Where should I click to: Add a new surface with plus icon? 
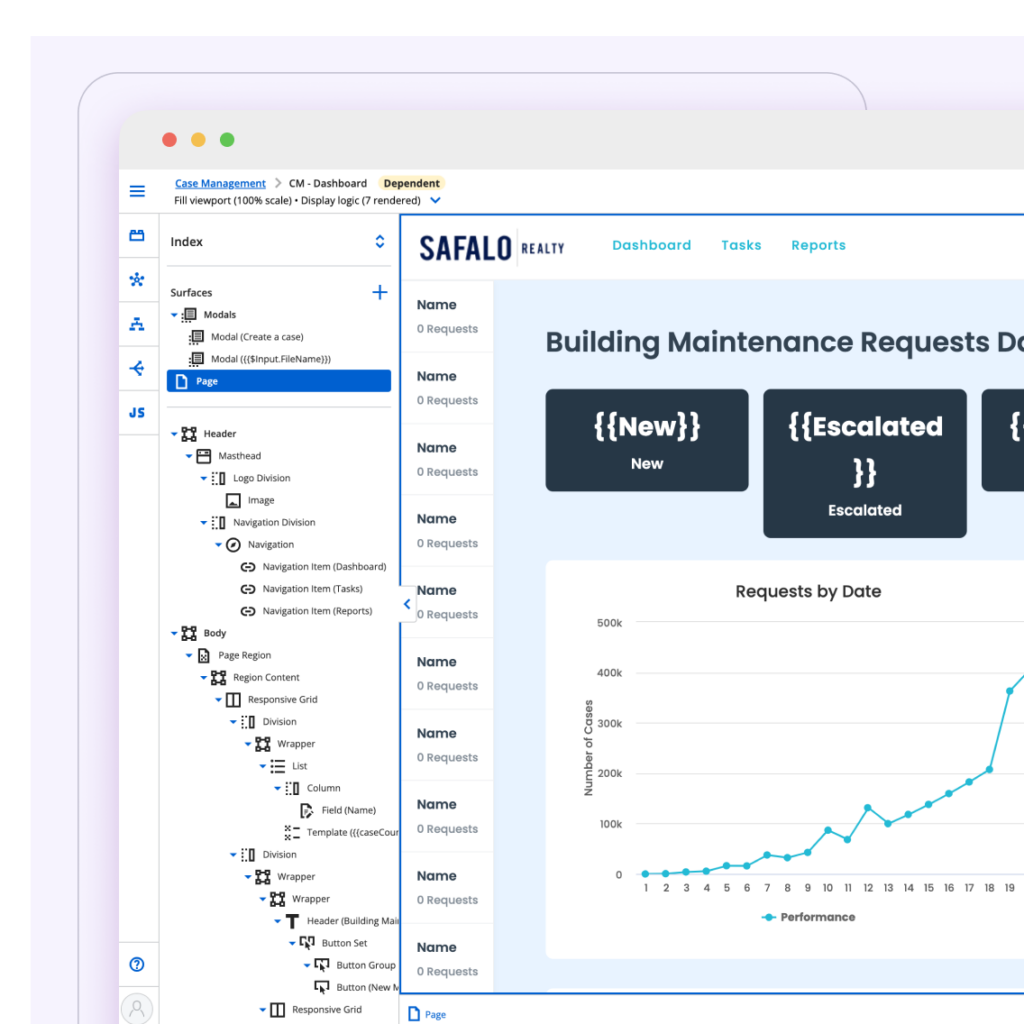pos(379,293)
